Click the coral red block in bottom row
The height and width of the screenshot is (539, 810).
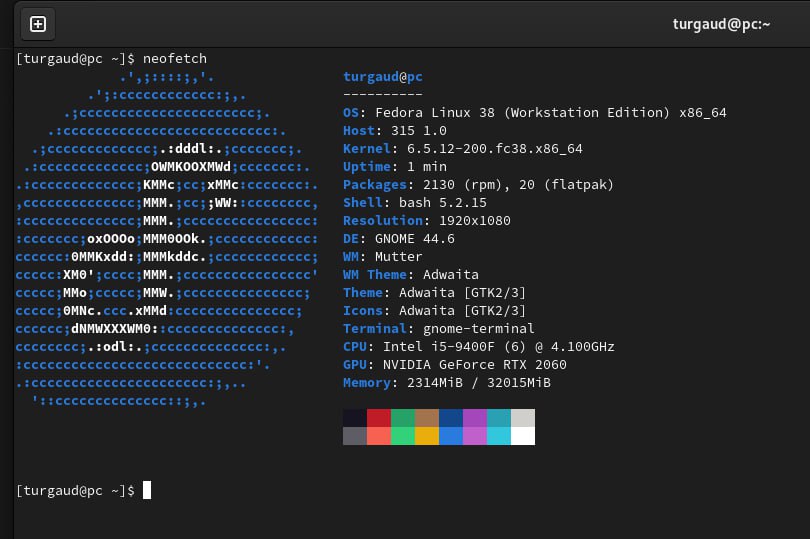point(379,436)
